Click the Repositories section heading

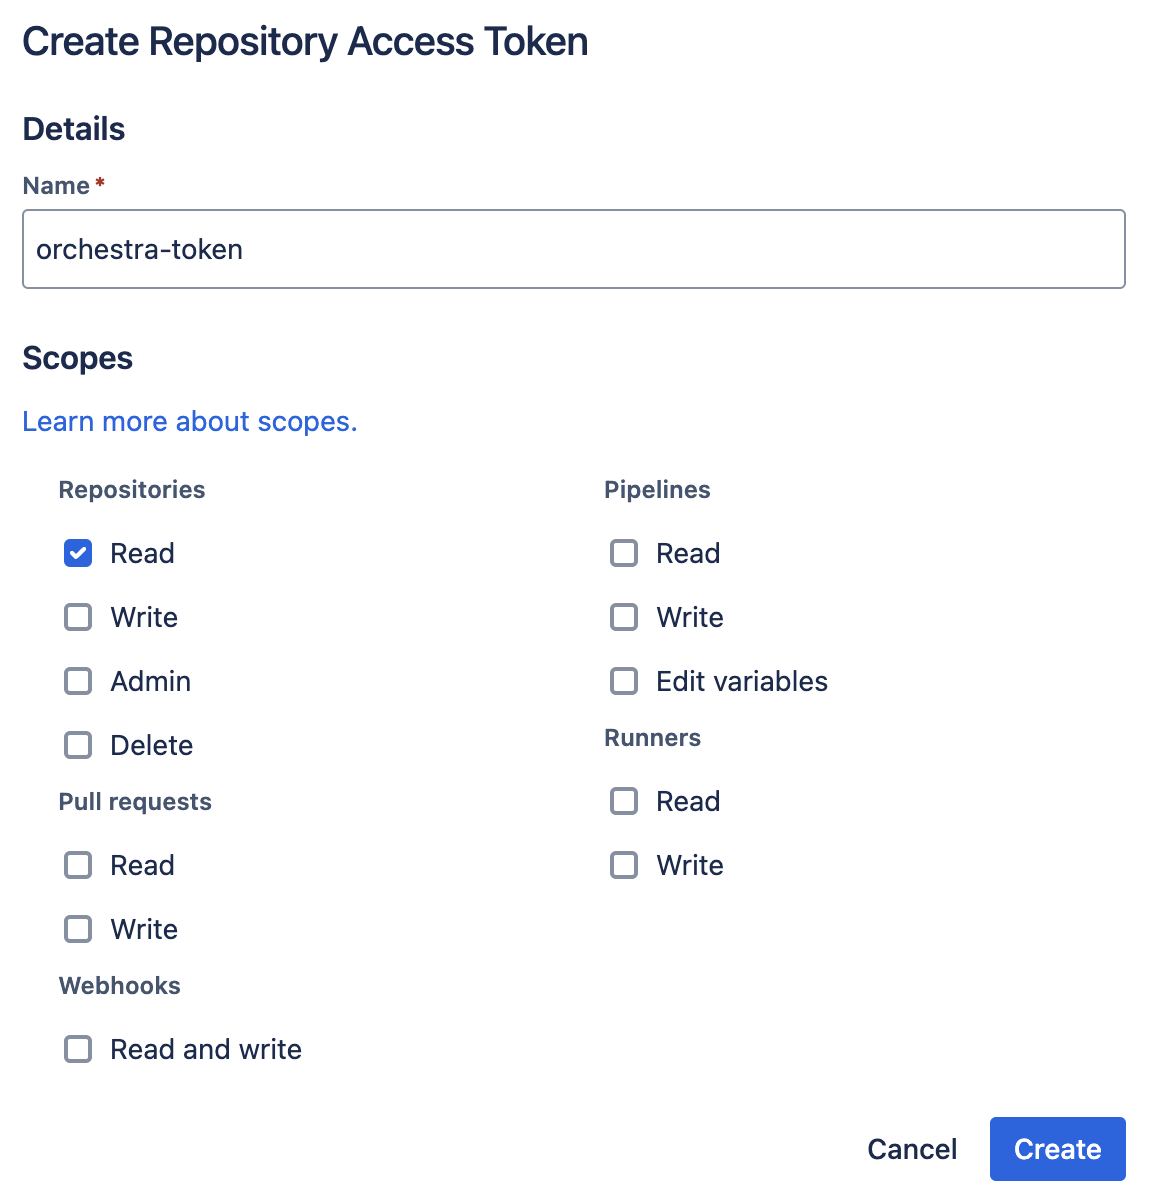131,489
